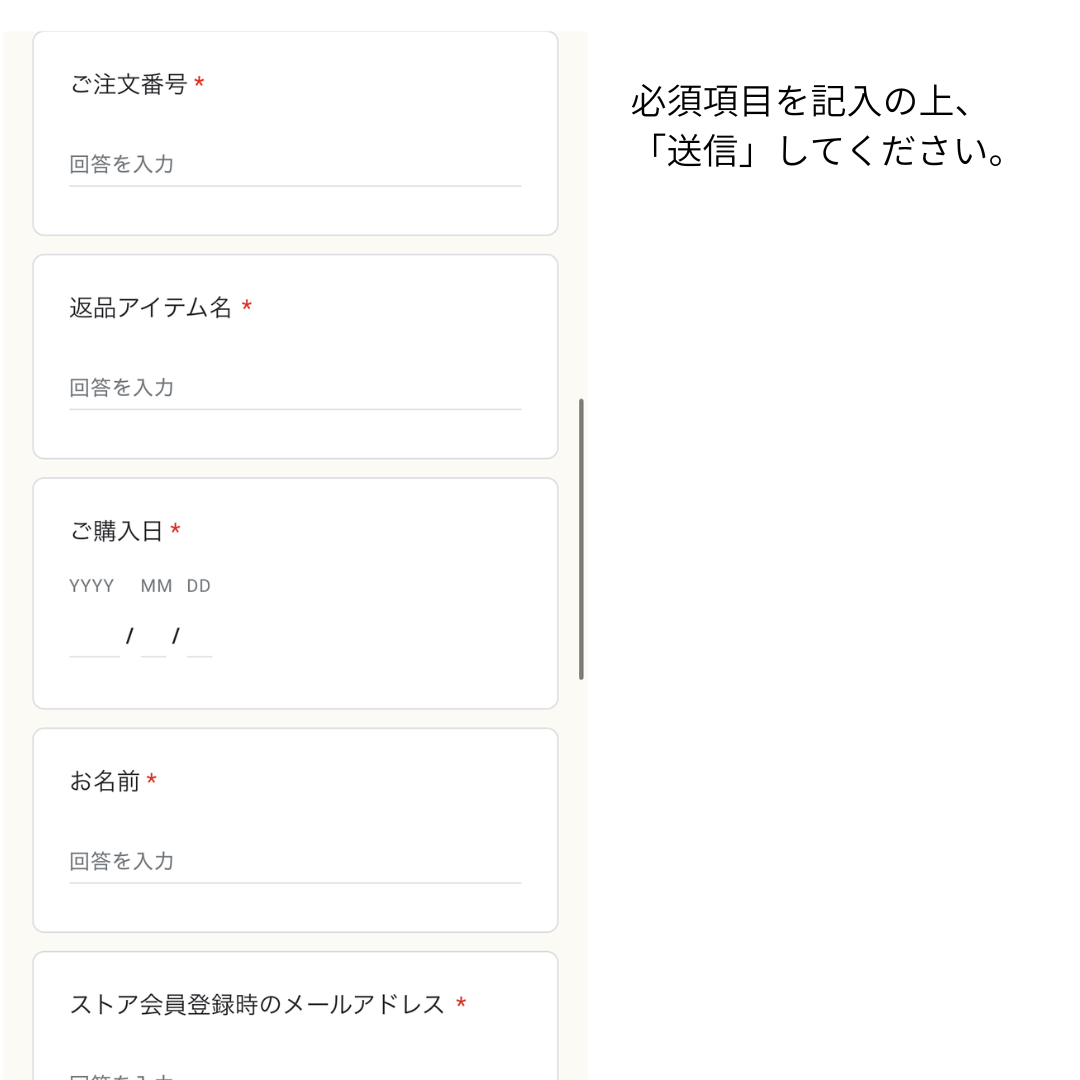Click the MM date hint label
This screenshot has width=1080, height=1080.
tap(156, 586)
